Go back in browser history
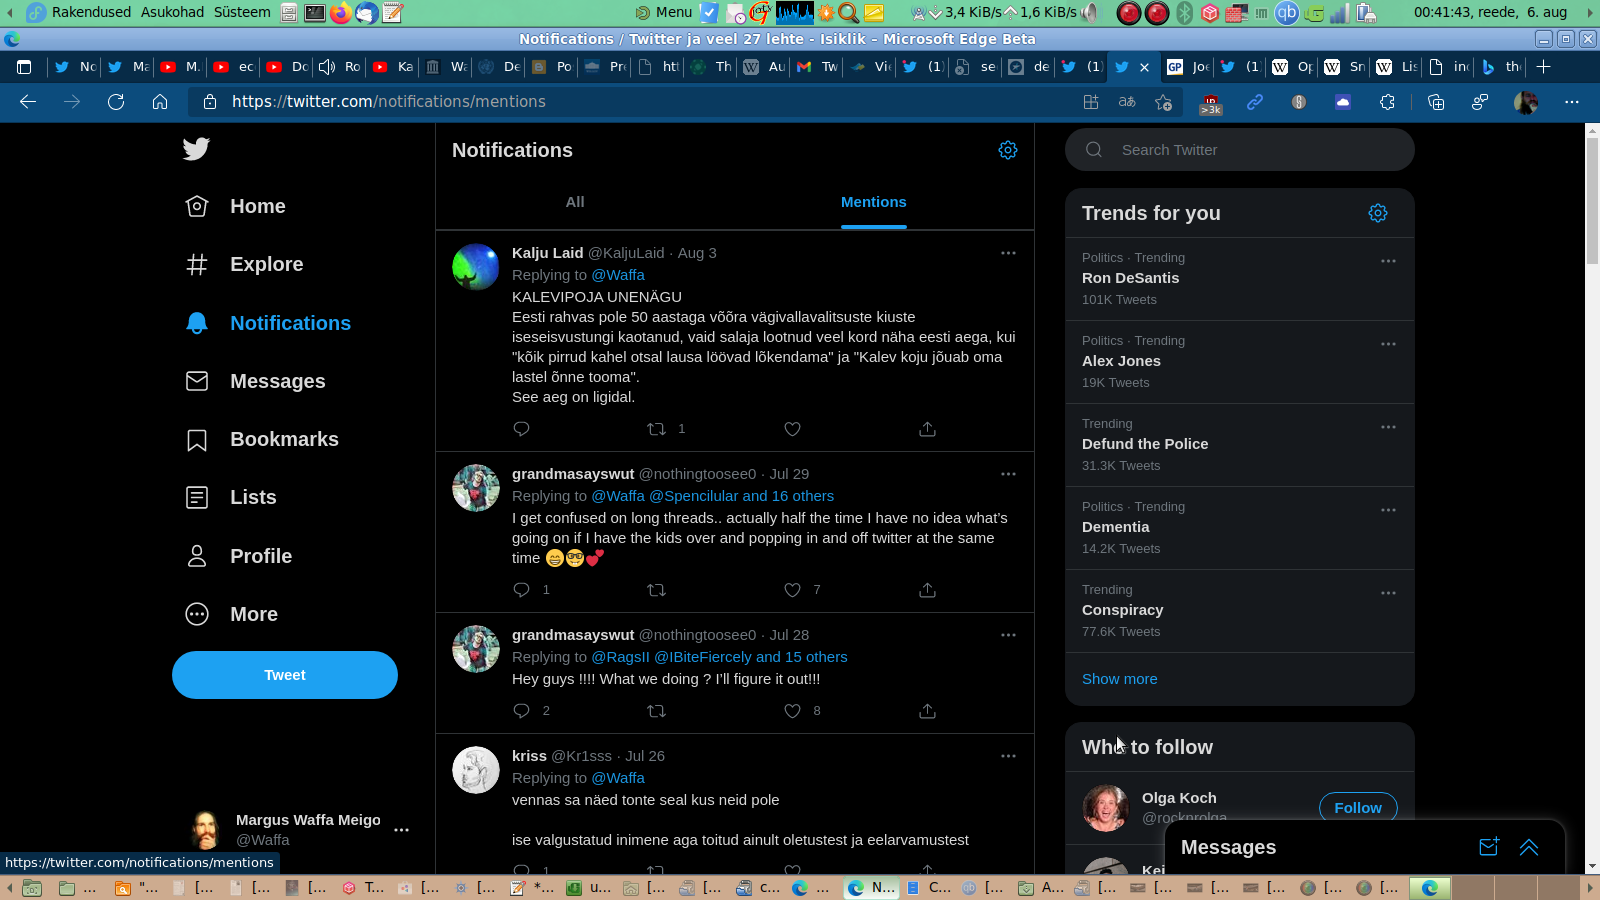 (x=28, y=102)
